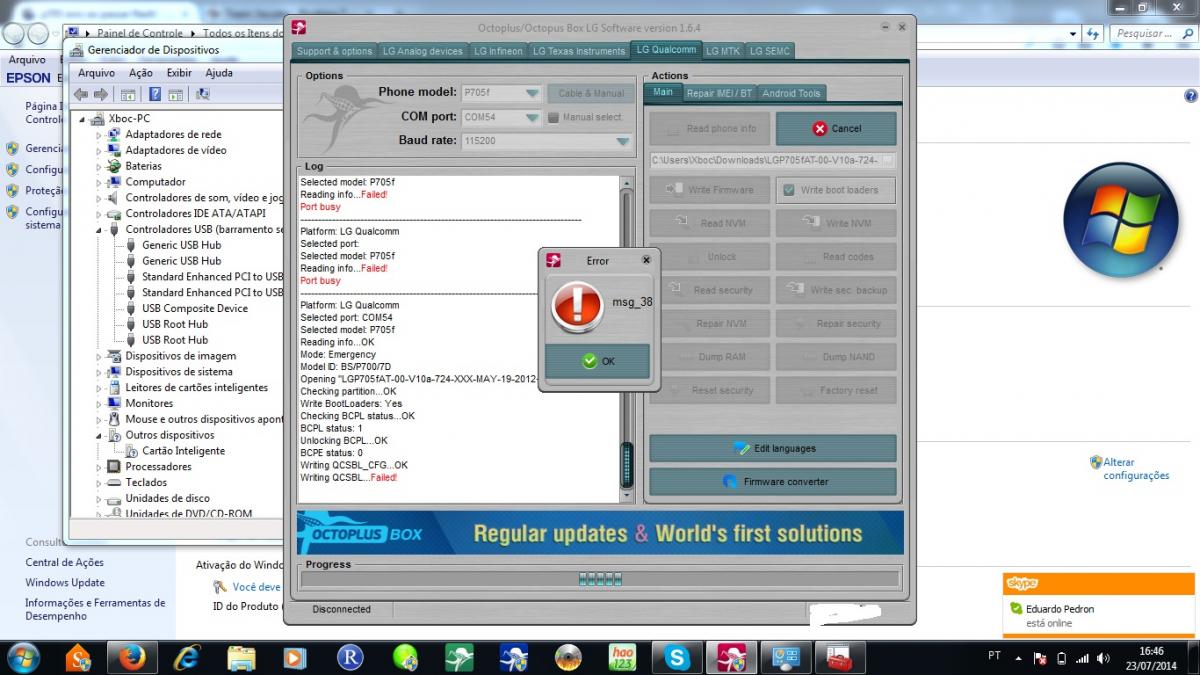
Task: Open the Central de Ações link
Action: 64,562
